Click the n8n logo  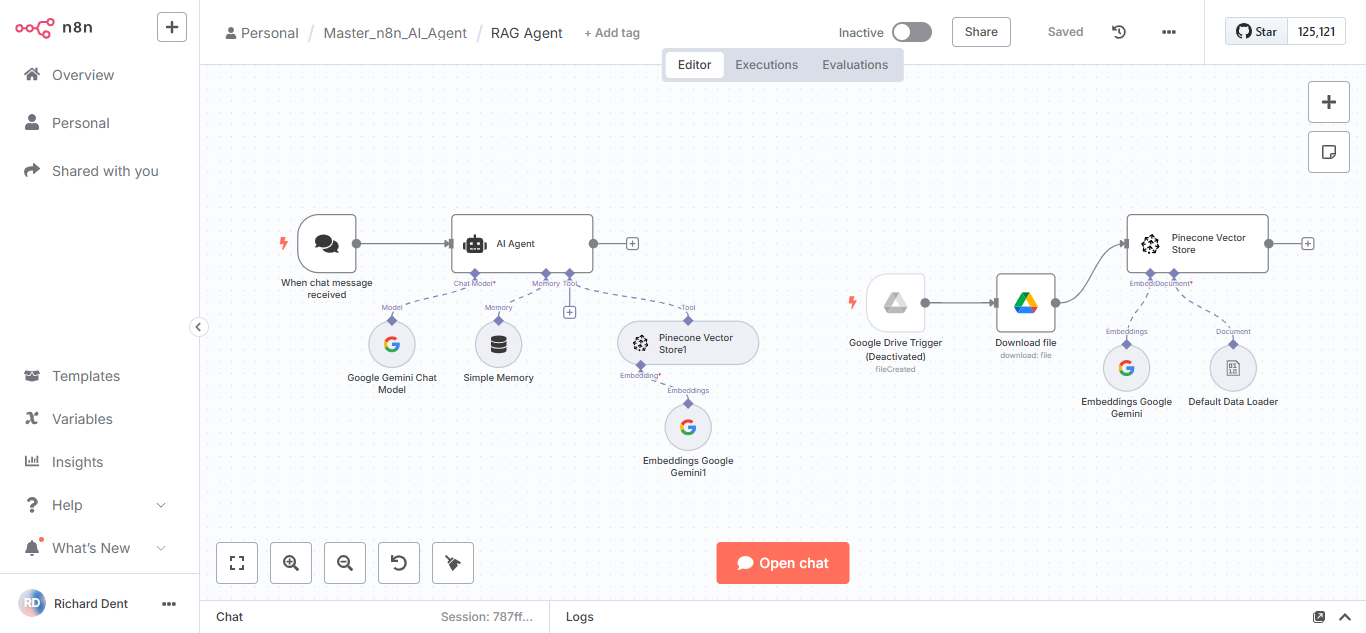point(54,28)
